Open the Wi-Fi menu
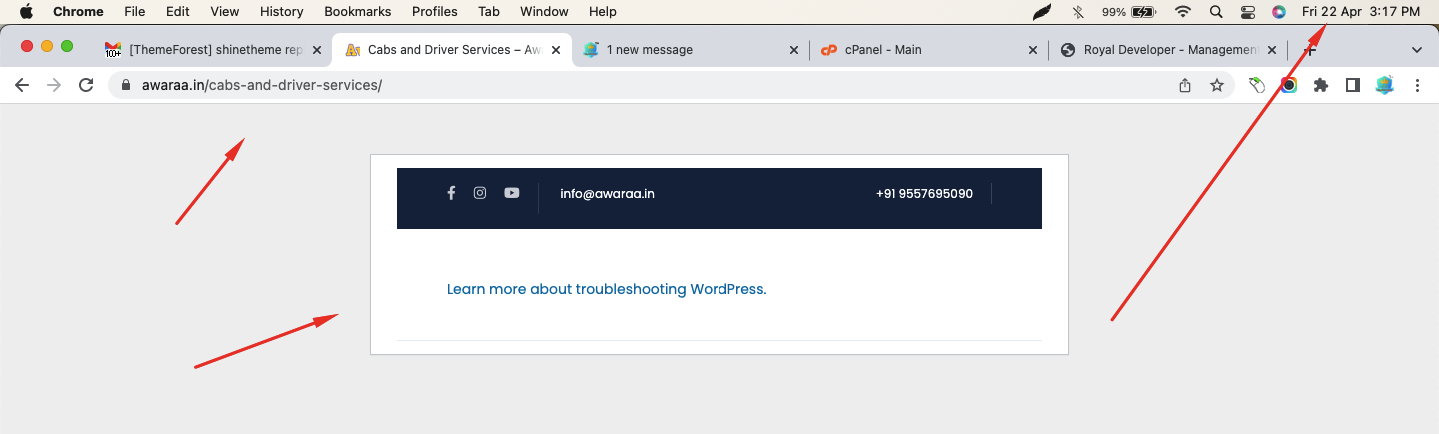This screenshot has height=434, width=1439. point(1184,12)
